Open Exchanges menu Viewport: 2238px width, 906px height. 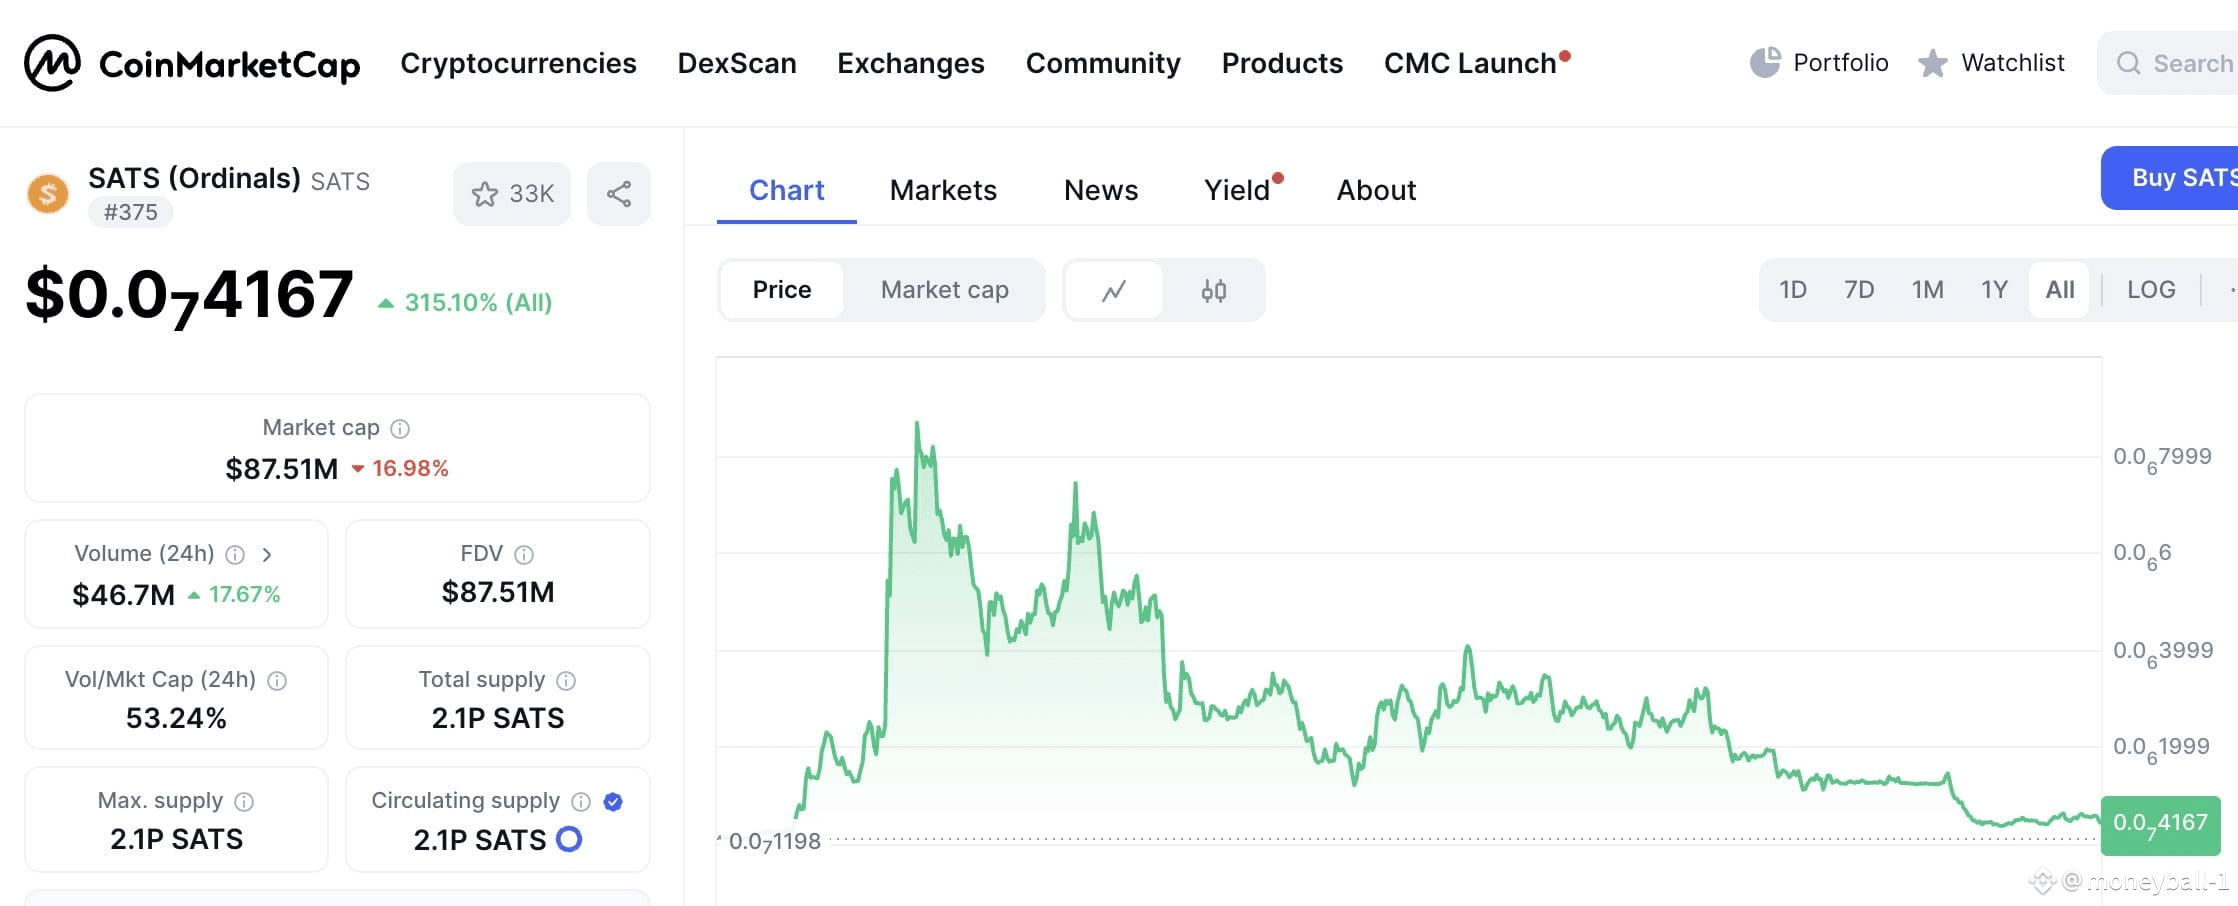(911, 63)
